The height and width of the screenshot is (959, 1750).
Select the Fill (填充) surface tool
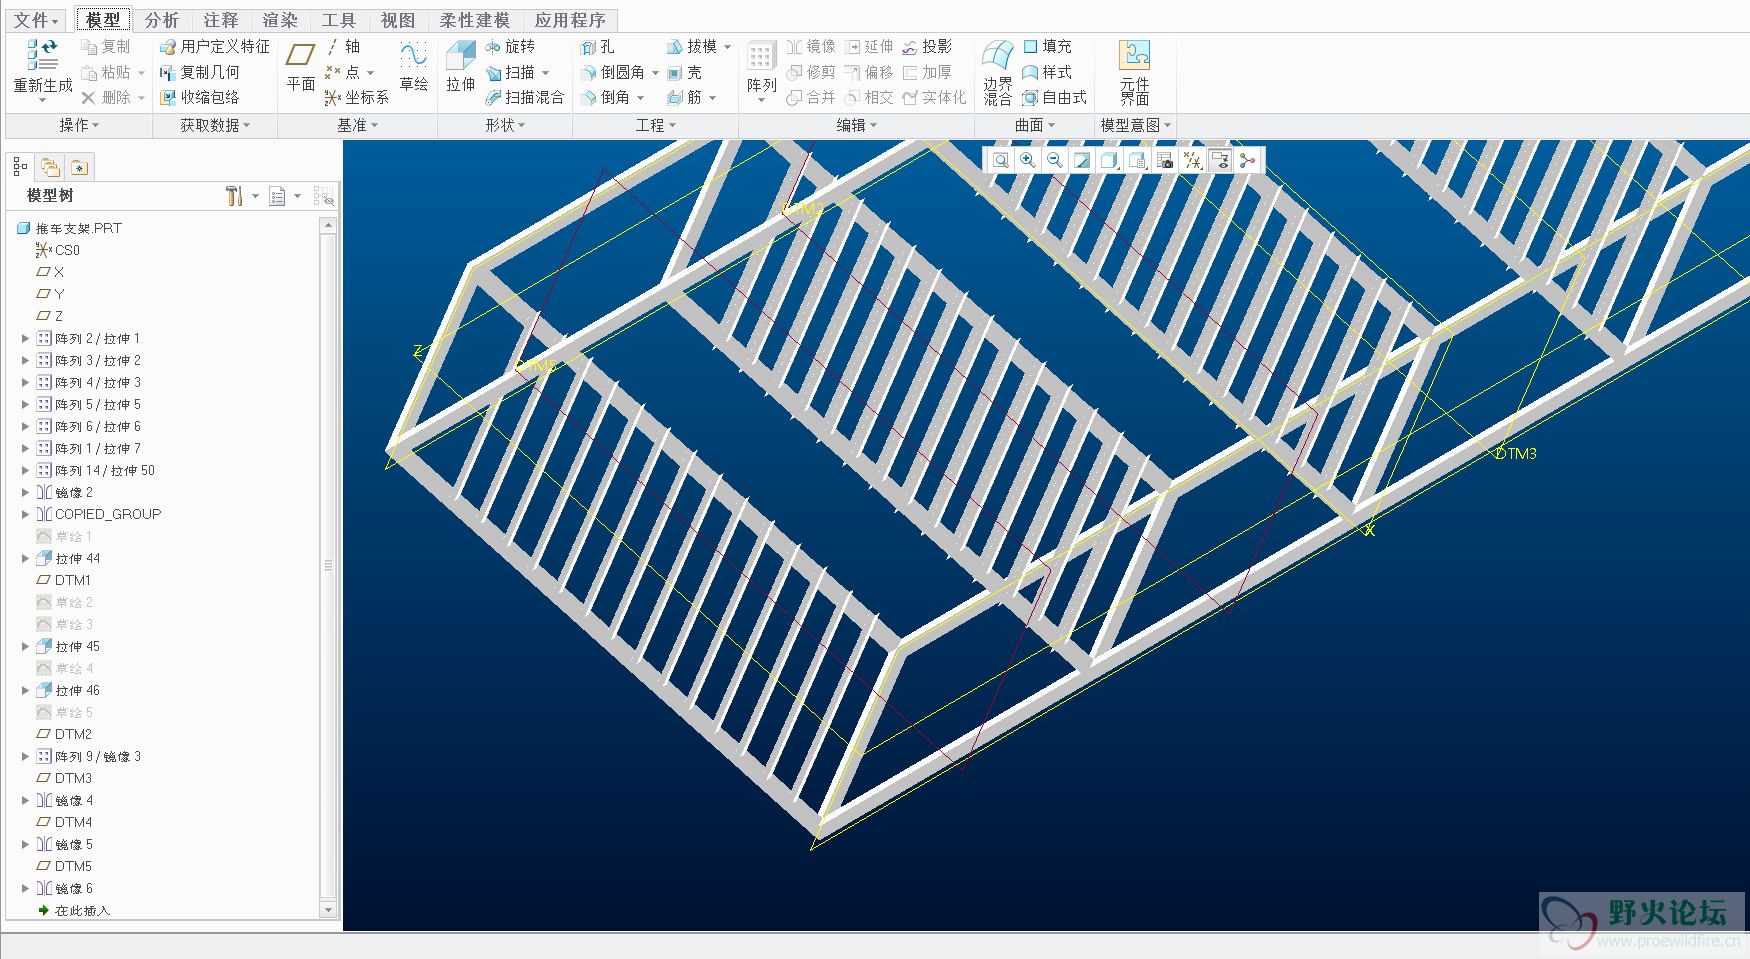(1047, 46)
